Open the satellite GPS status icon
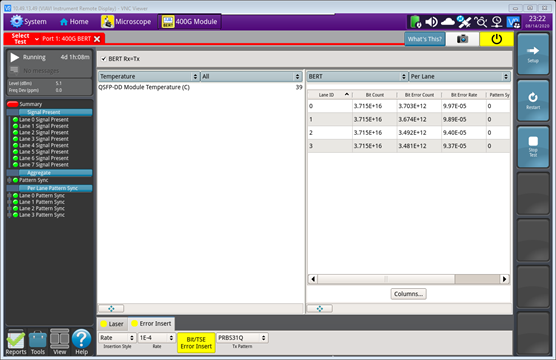Viewport: 556px width, 360px height. (464, 22)
